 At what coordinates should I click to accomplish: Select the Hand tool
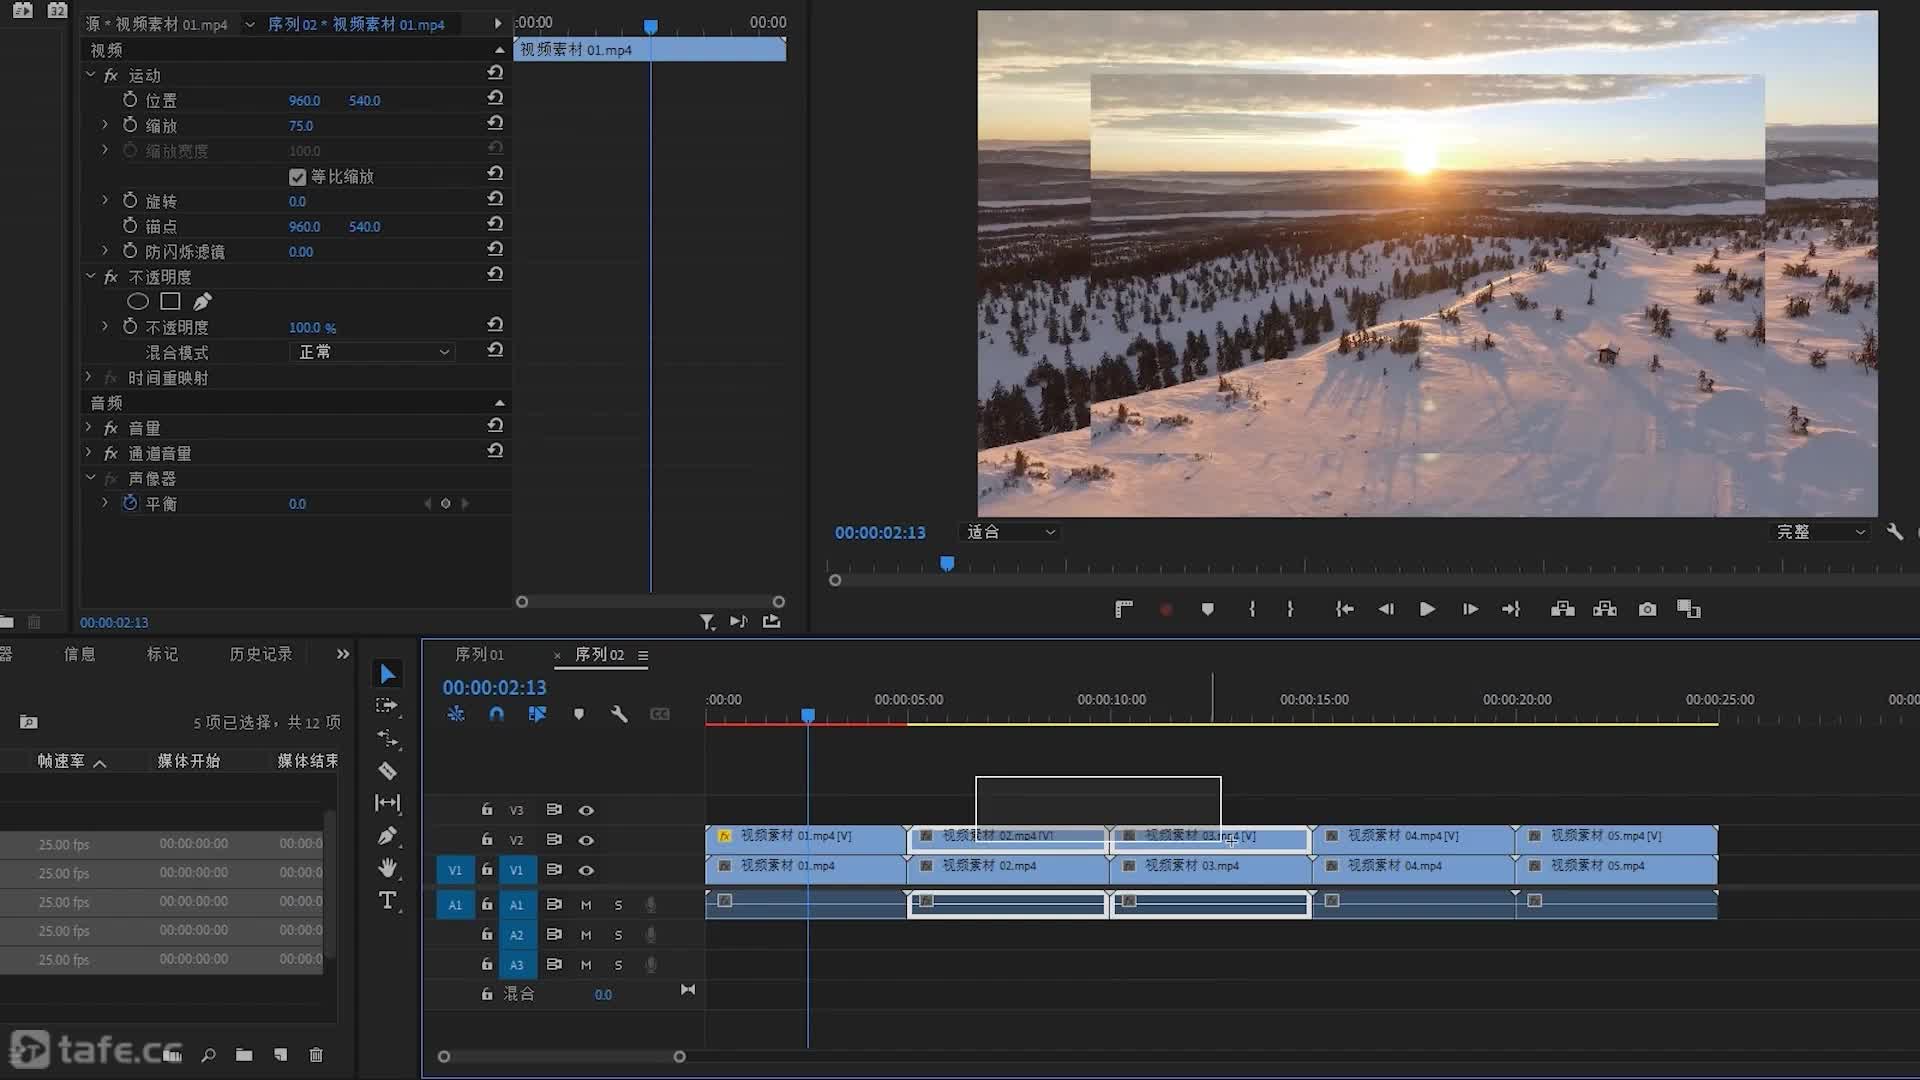[387, 868]
